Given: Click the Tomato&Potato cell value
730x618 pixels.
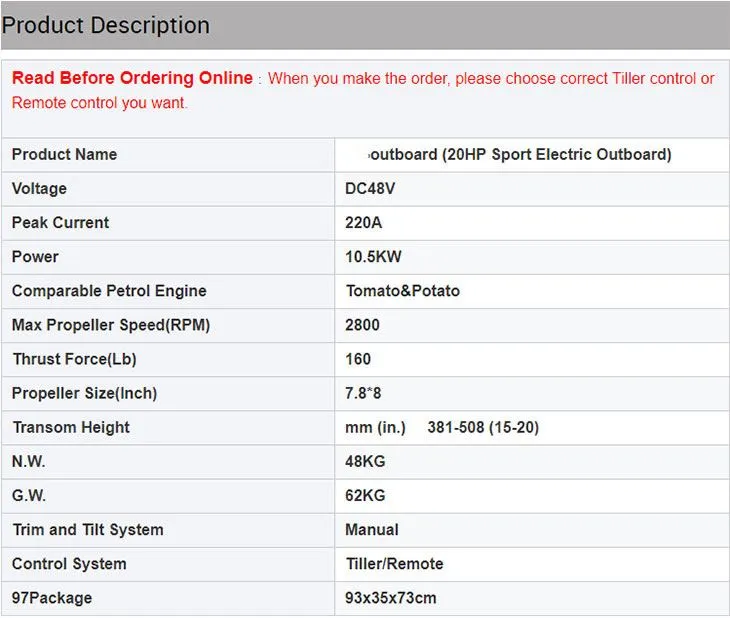Looking at the screenshot, I should (x=402, y=291).
